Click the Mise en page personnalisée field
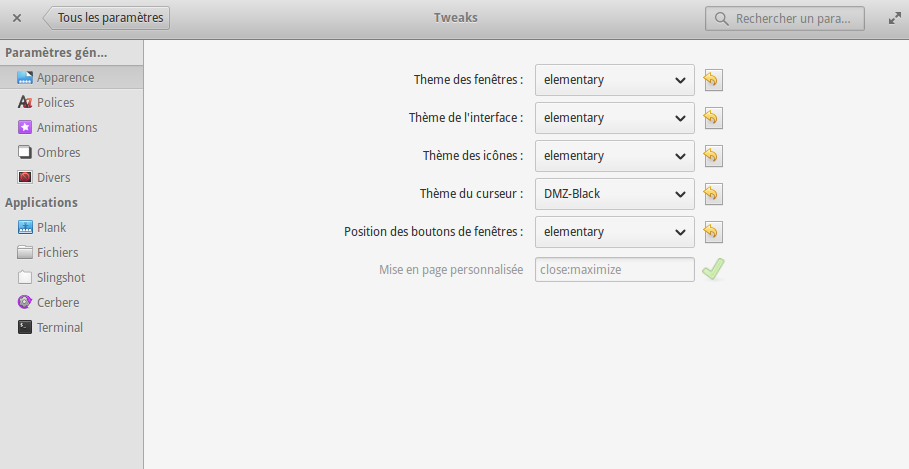 (615, 270)
